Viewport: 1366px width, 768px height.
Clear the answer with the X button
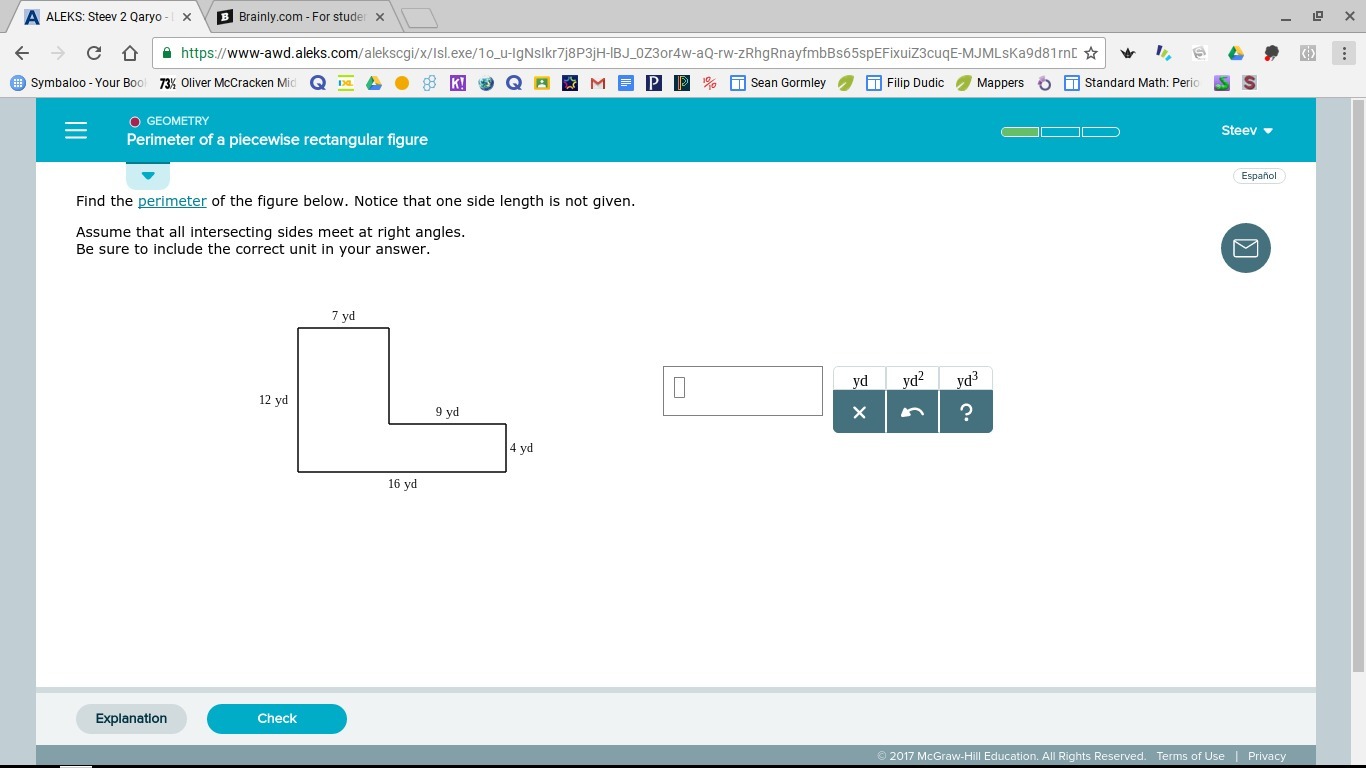(x=859, y=412)
